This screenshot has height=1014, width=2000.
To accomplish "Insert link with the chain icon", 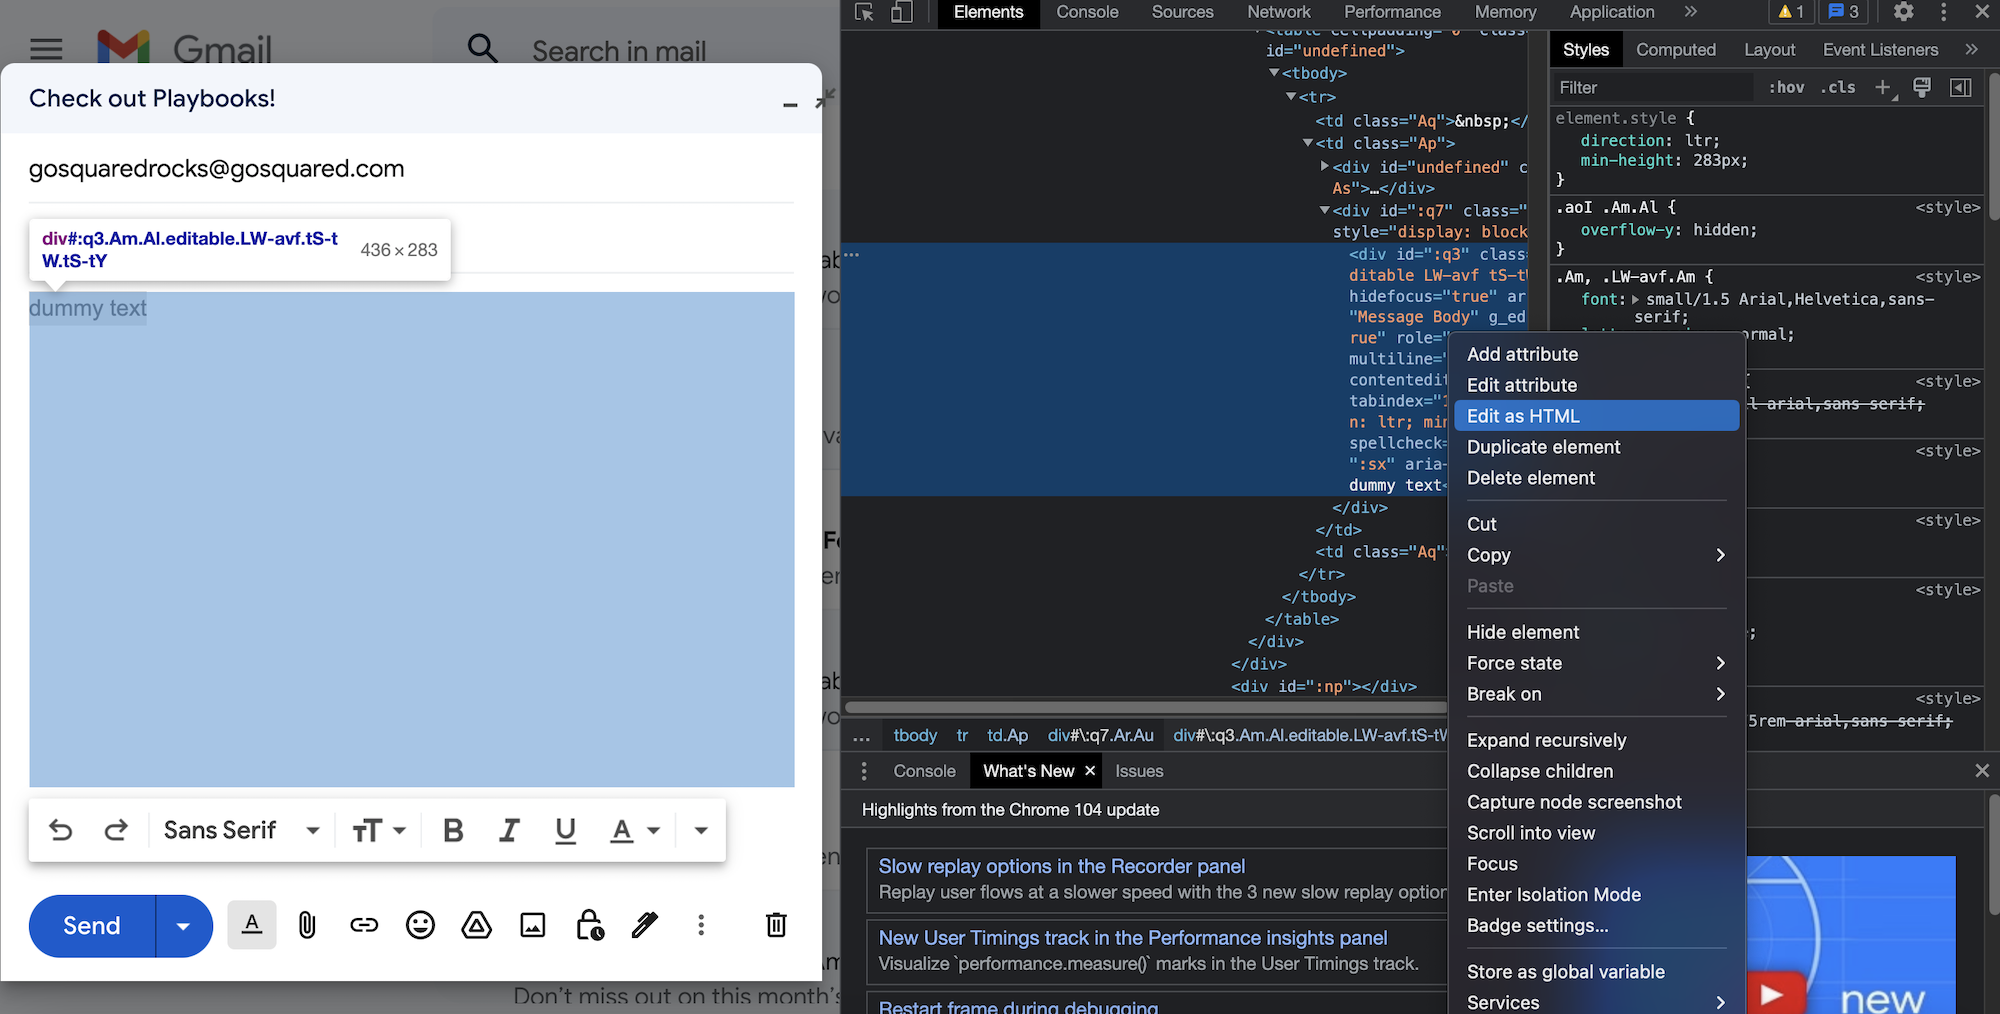I will click(x=364, y=925).
